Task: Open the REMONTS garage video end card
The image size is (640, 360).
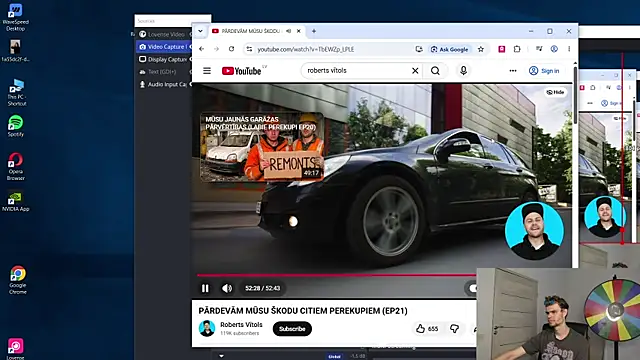Action: click(x=262, y=147)
